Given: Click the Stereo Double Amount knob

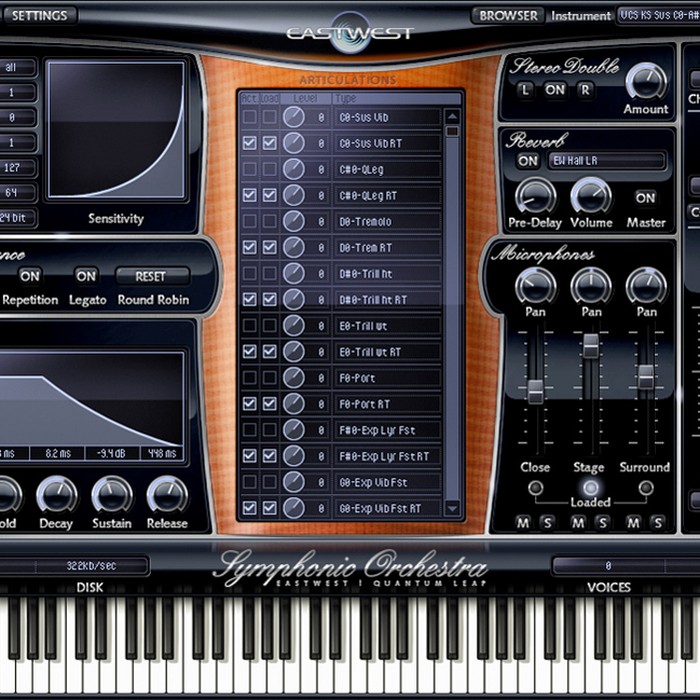Looking at the screenshot, I should (x=646, y=82).
